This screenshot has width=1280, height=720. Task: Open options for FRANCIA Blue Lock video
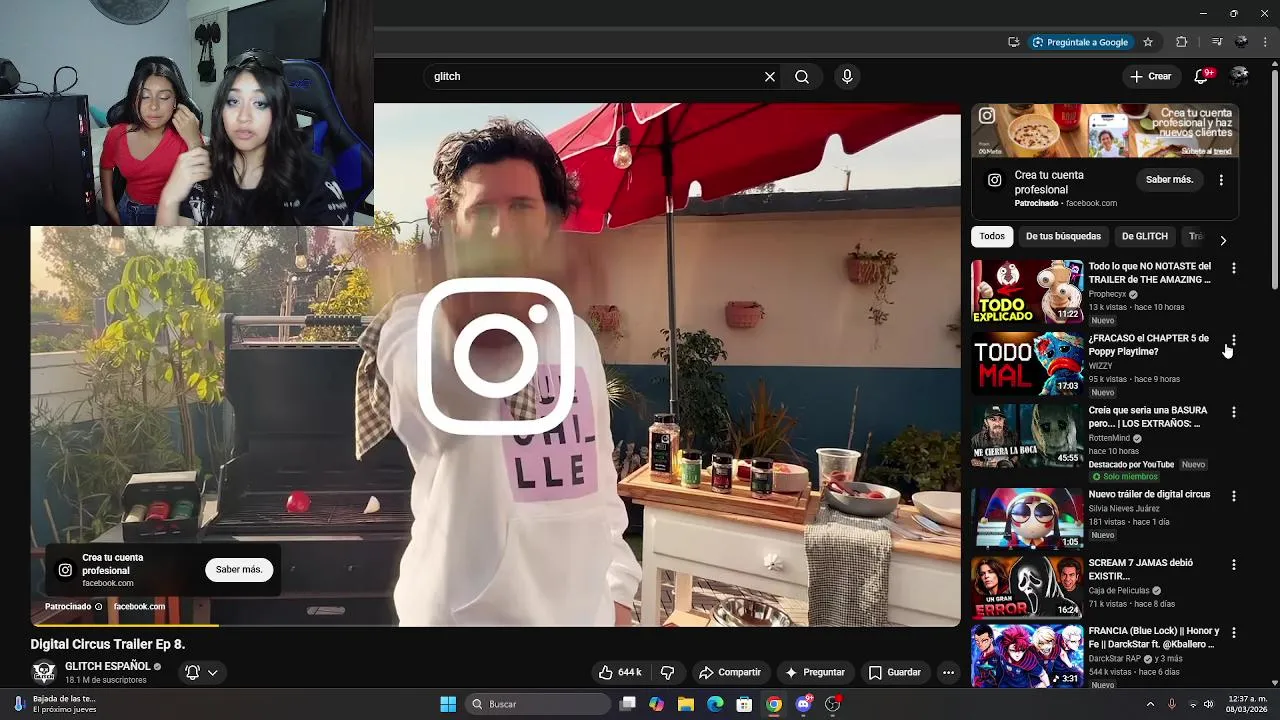[1234, 633]
